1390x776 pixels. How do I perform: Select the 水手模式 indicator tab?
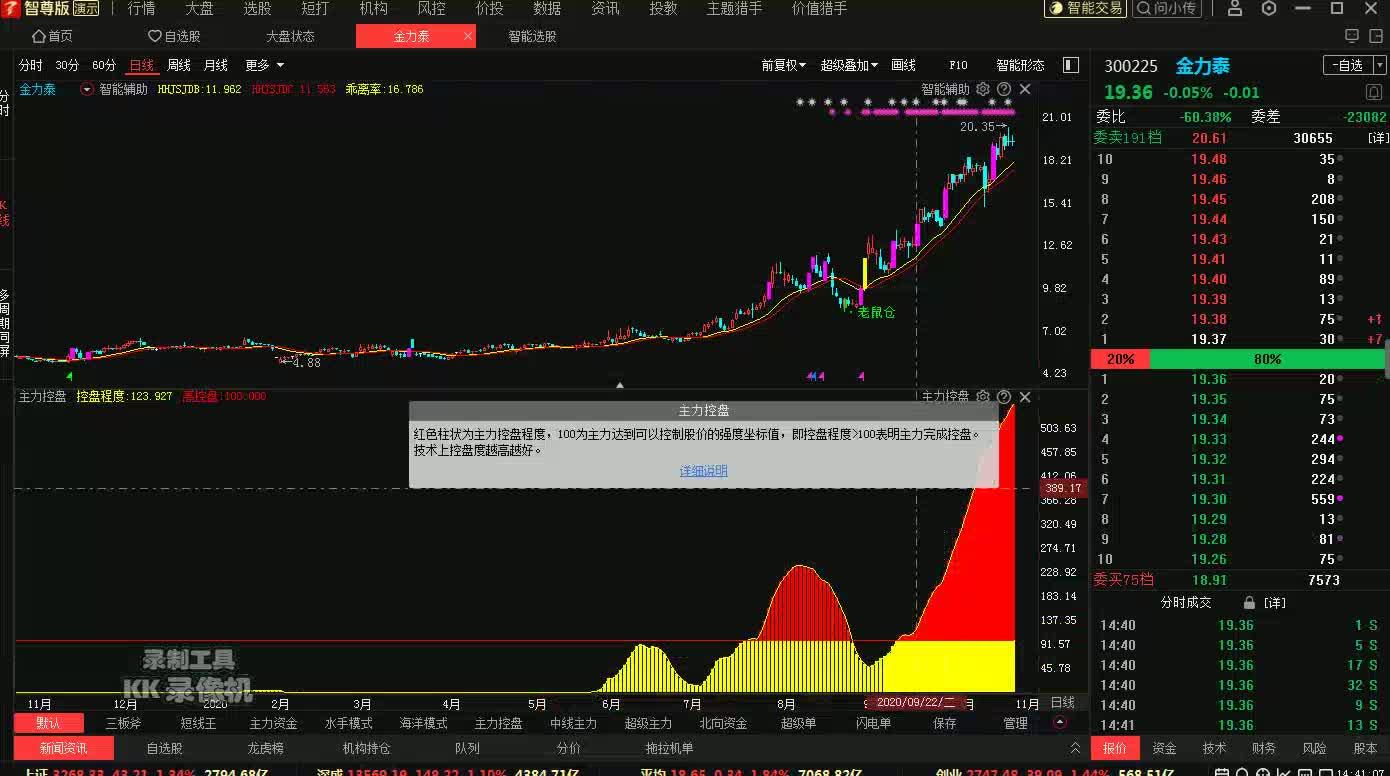[x=348, y=723]
